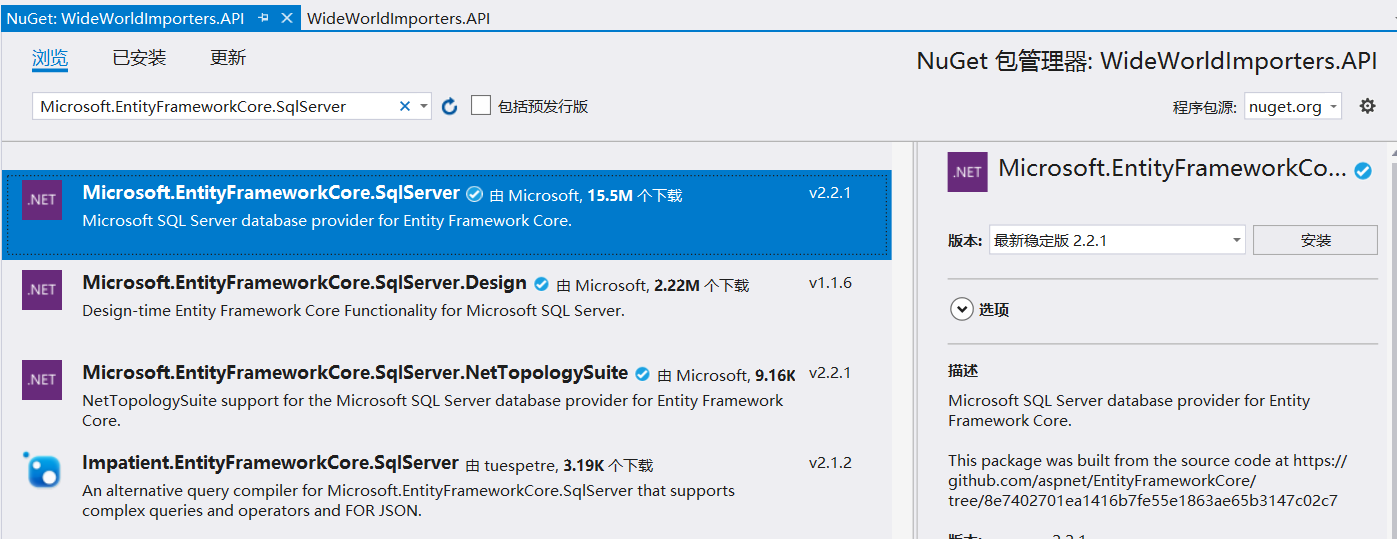Enable 包括预发行版 (include prerelease) checkbox
This screenshot has width=1397, height=539.
[481, 105]
